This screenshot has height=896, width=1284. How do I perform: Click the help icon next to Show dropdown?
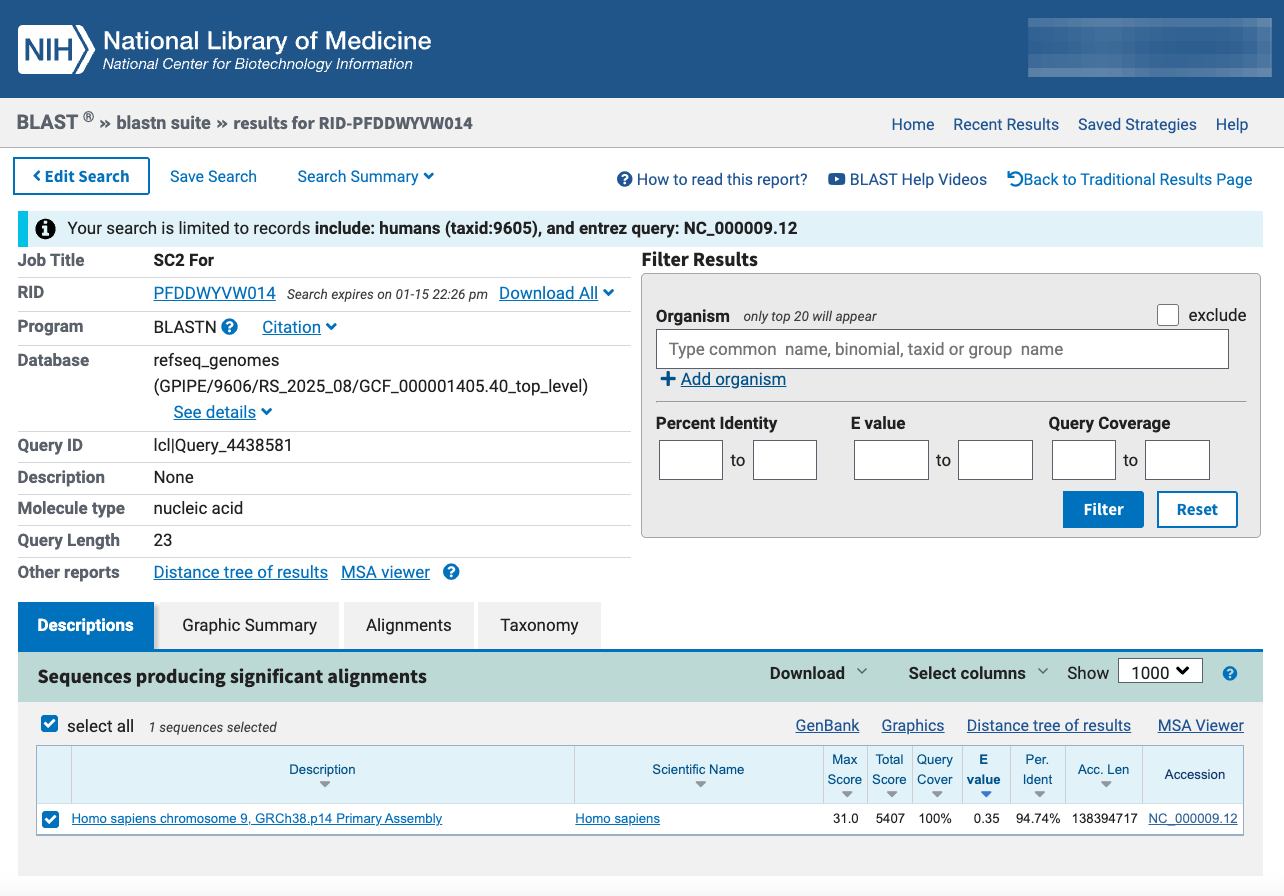(x=1230, y=674)
